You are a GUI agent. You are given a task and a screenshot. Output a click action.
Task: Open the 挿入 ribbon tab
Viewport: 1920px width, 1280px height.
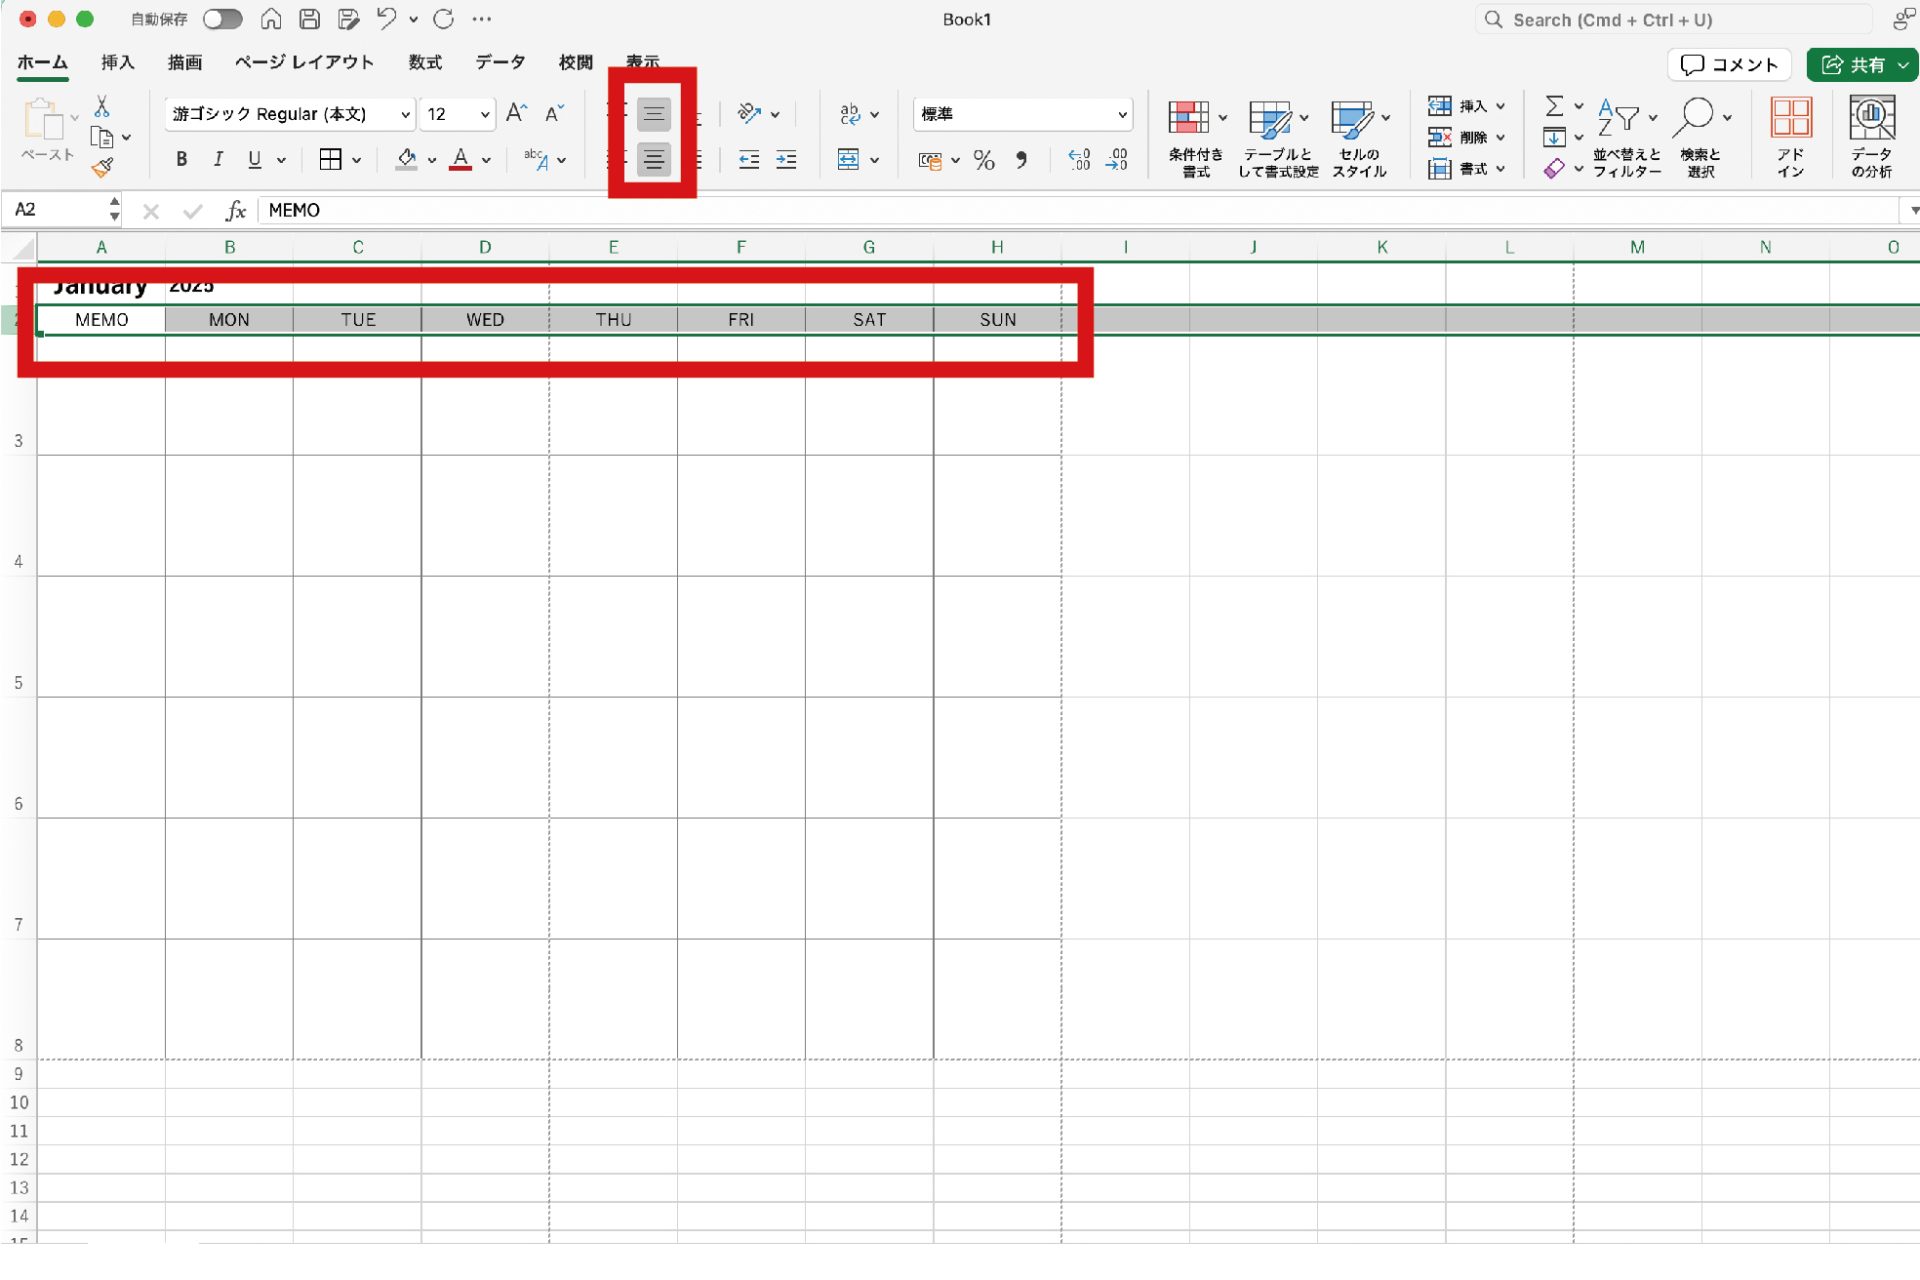(x=117, y=62)
